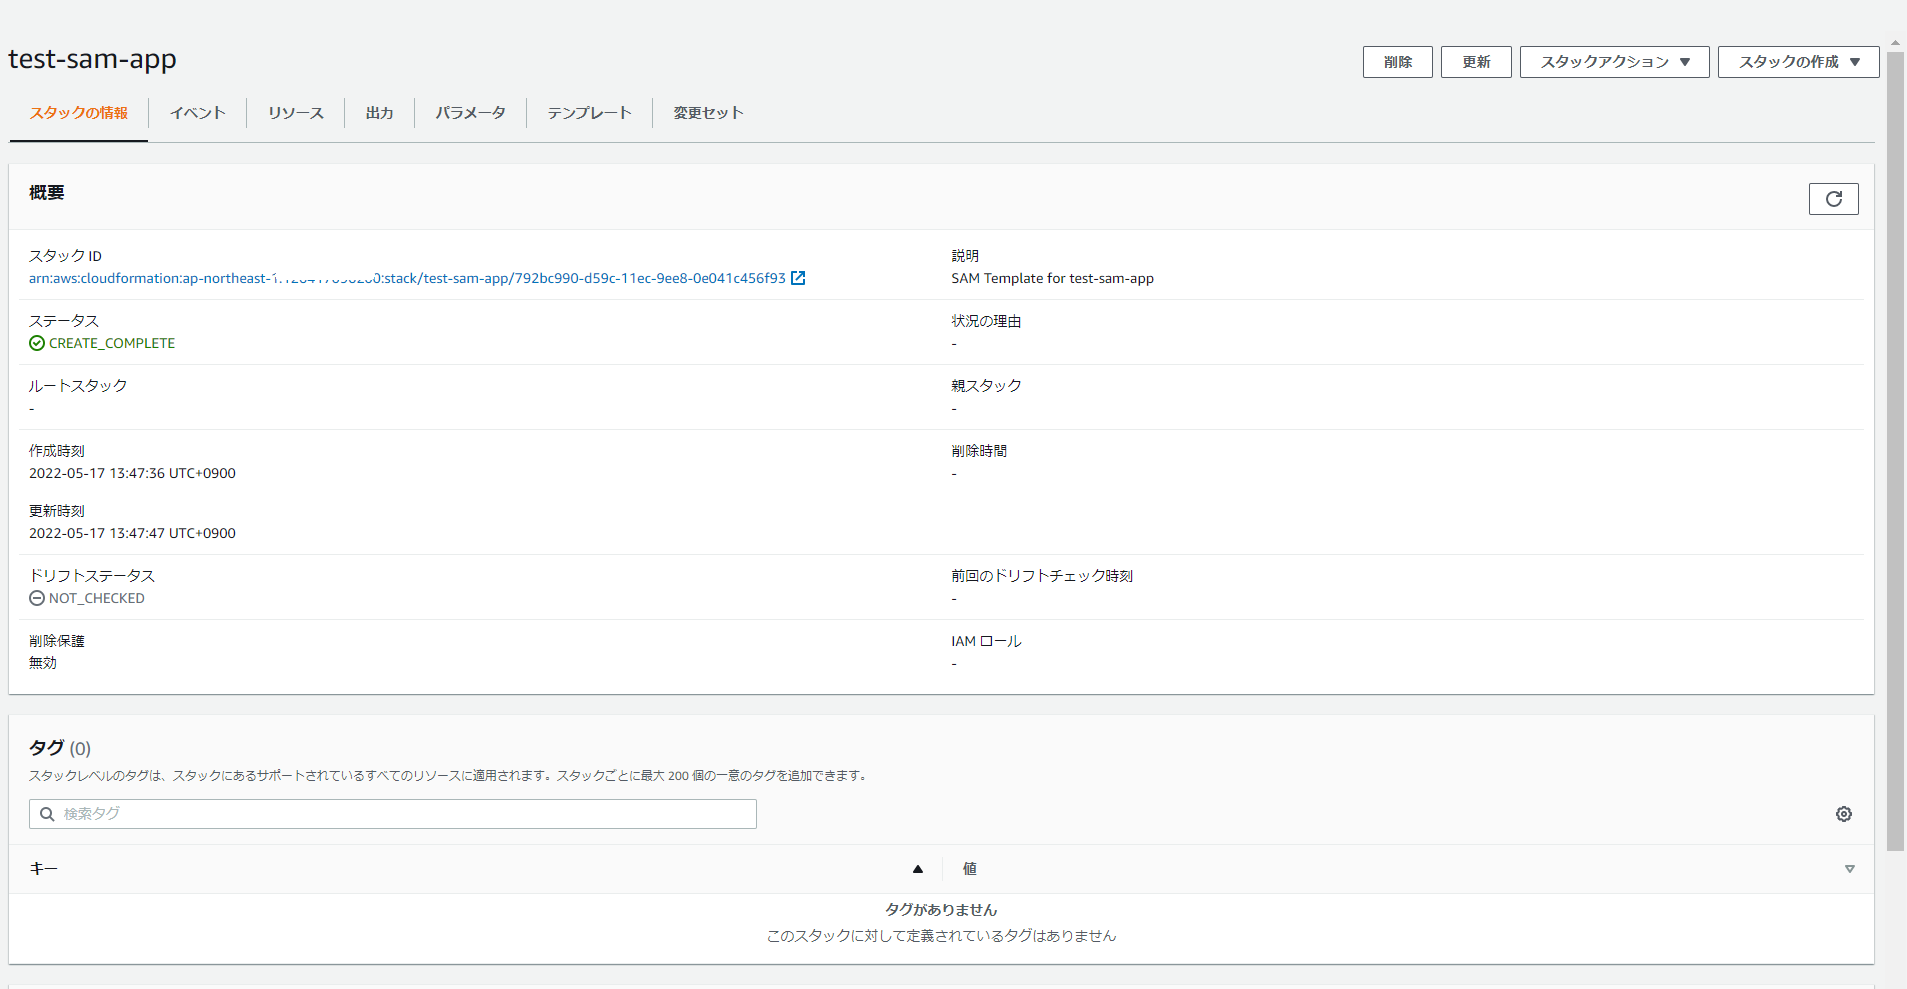Click the 削除 button
The width and height of the screenshot is (1907, 989).
click(1397, 62)
